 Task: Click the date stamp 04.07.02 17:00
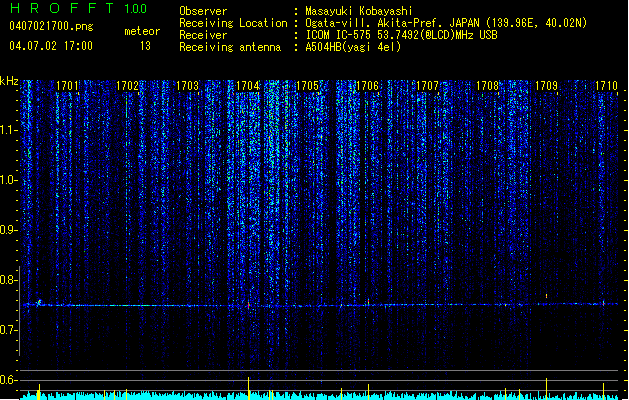pyautogui.click(x=51, y=46)
